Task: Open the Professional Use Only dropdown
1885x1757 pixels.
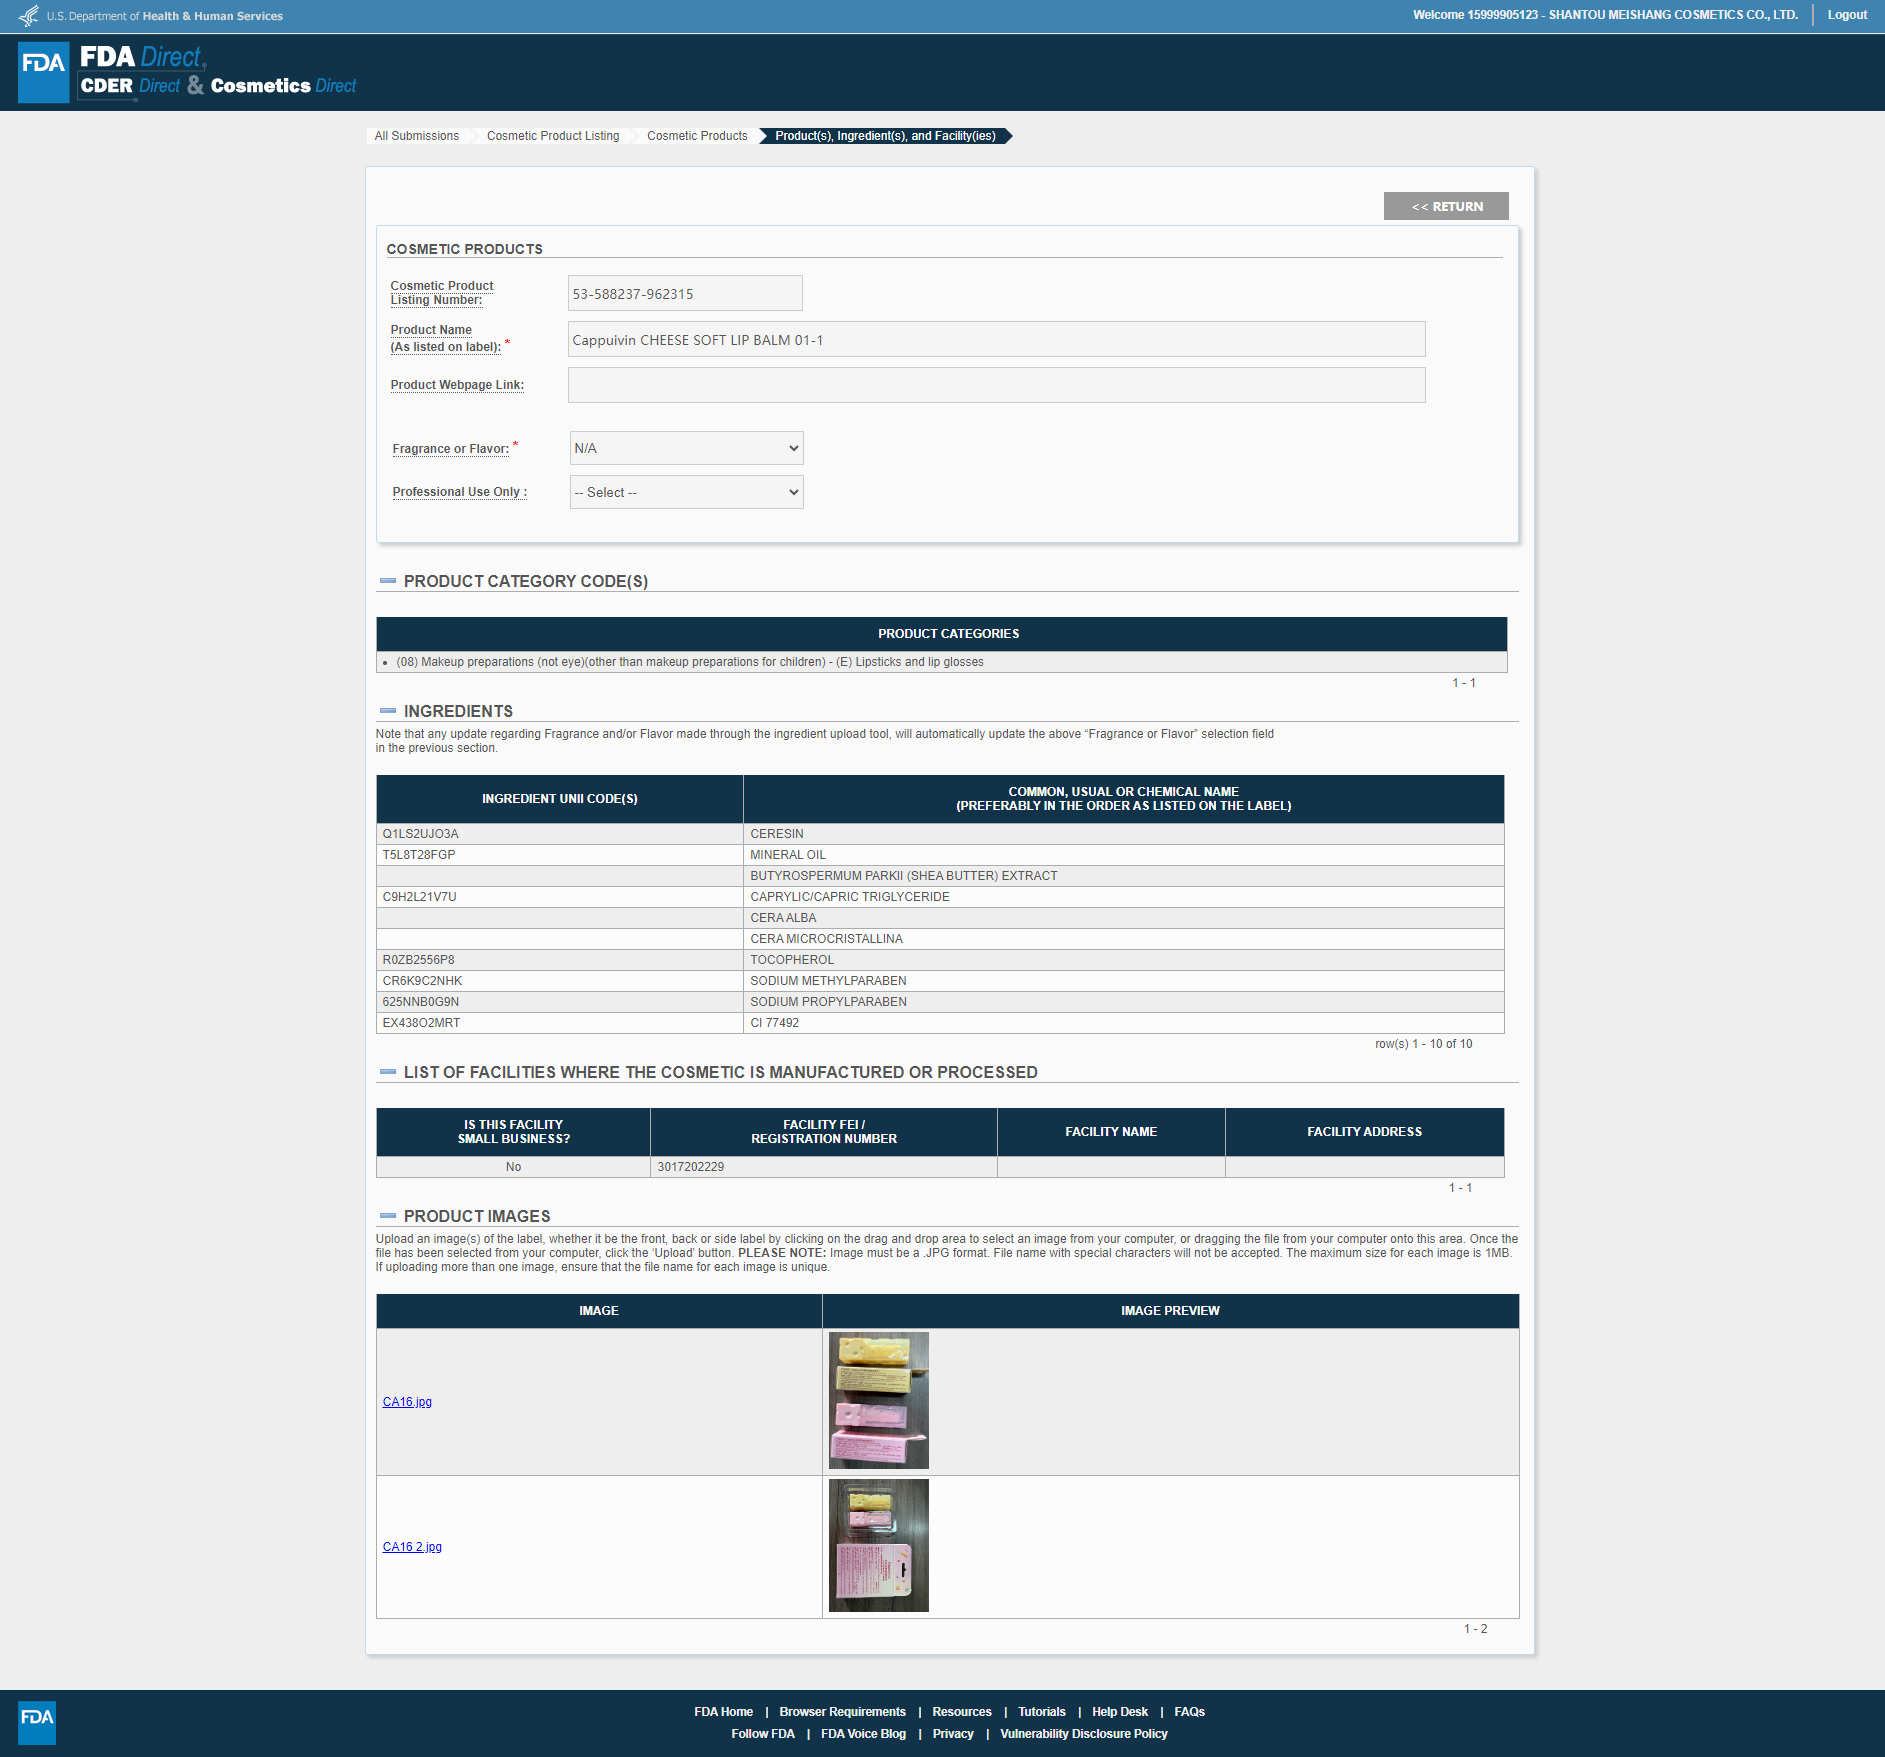Action: coord(686,492)
